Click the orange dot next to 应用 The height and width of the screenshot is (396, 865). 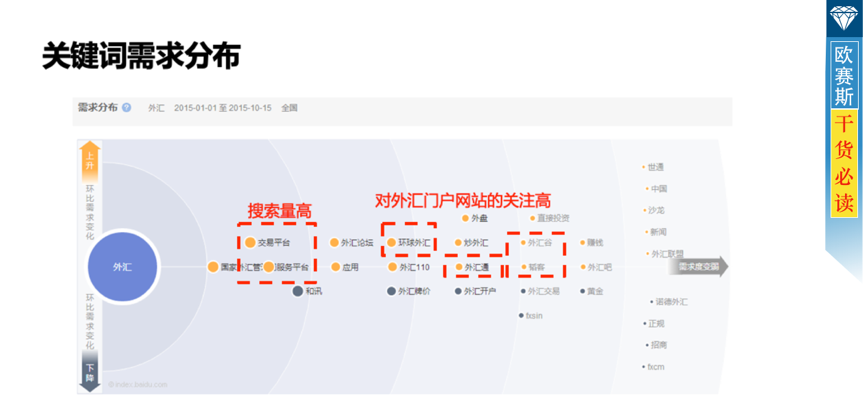click(x=336, y=267)
